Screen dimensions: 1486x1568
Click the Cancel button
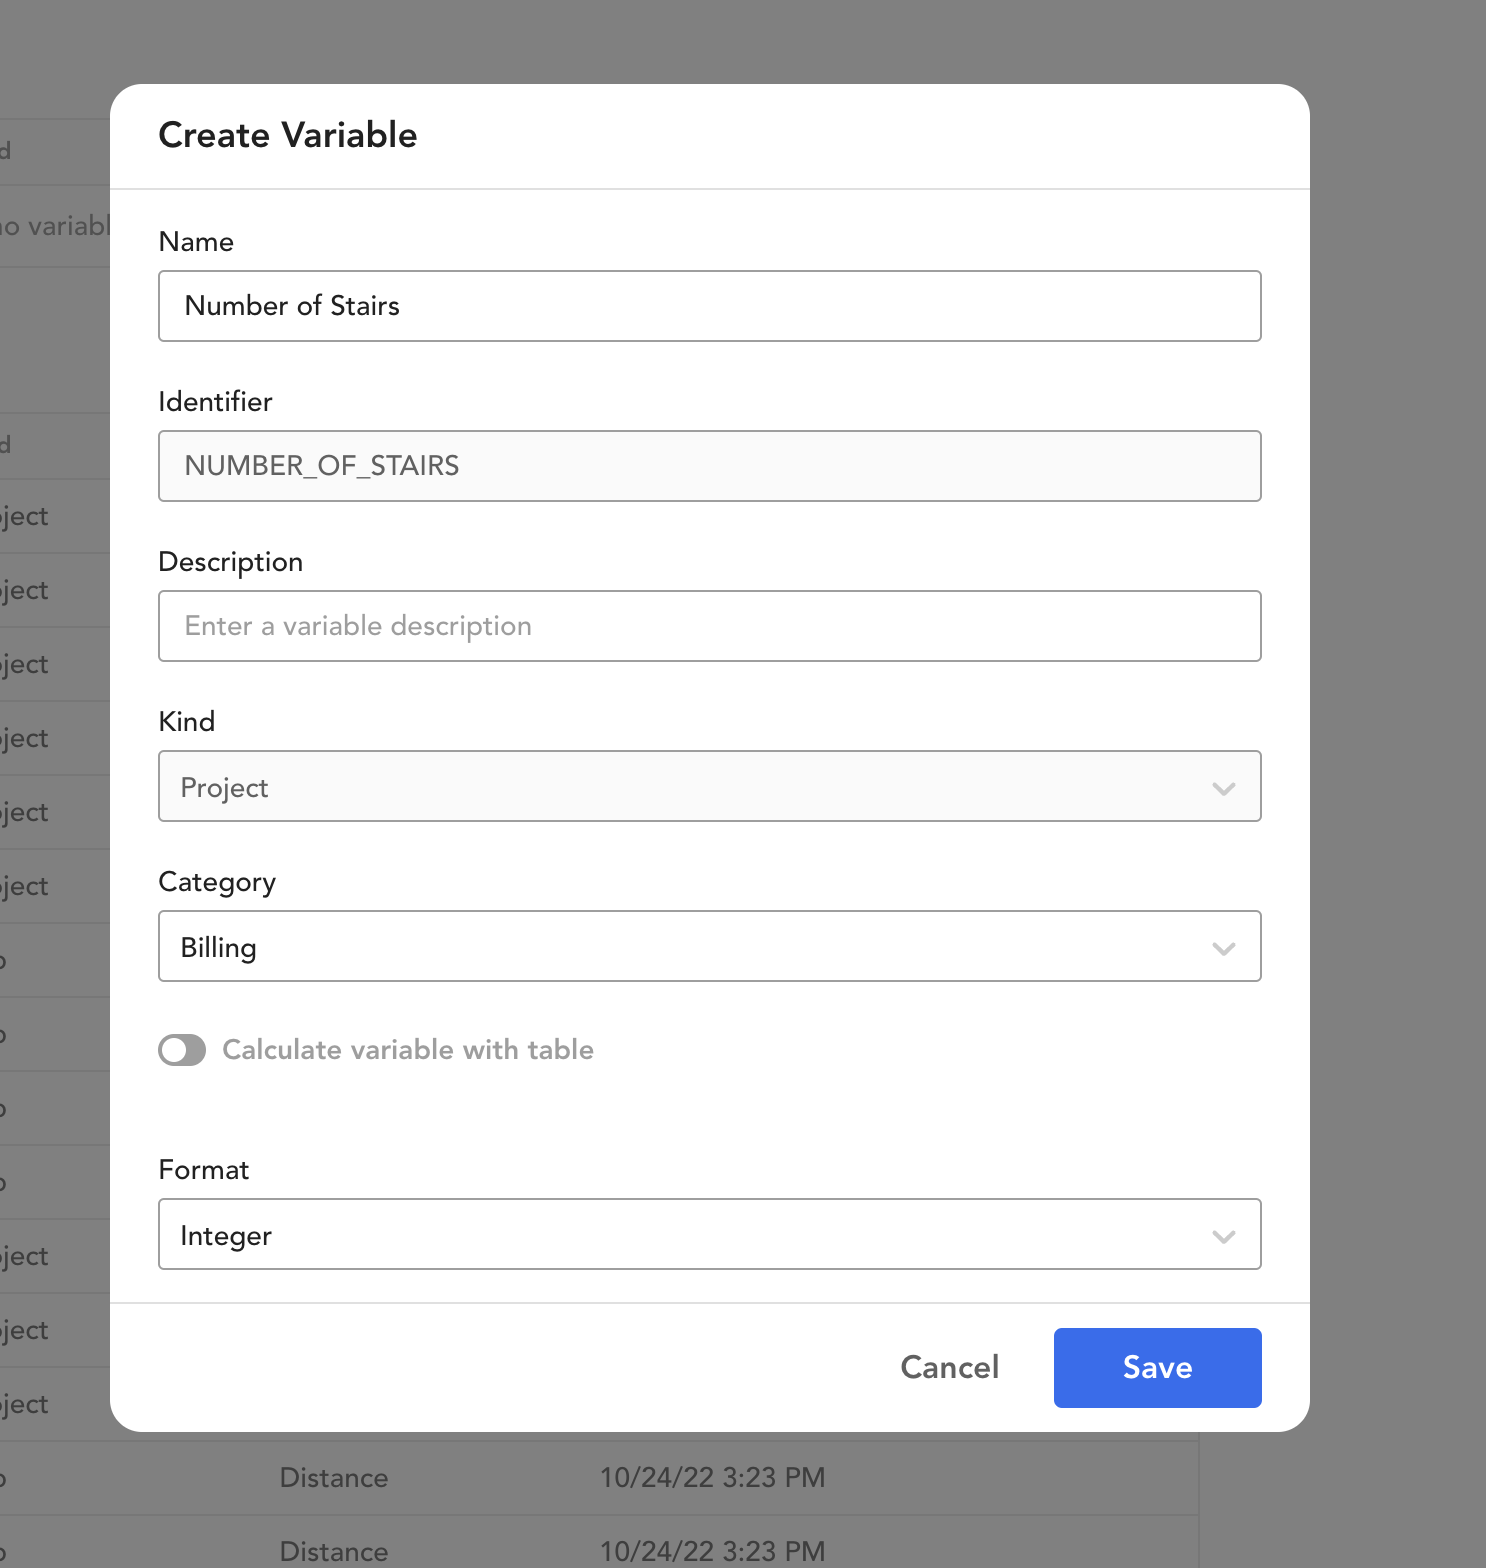[x=950, y=1368]
